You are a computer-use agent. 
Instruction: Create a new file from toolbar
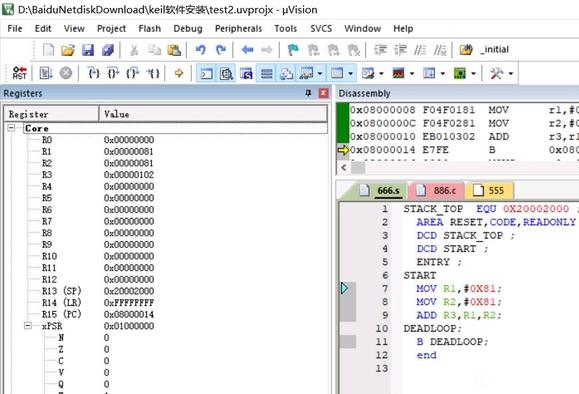[x=48, y=50]
